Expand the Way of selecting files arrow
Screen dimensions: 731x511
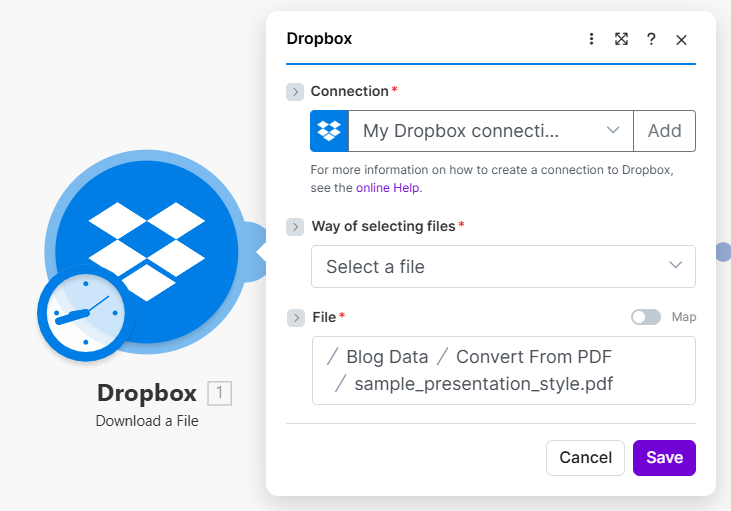pos(295,227)
